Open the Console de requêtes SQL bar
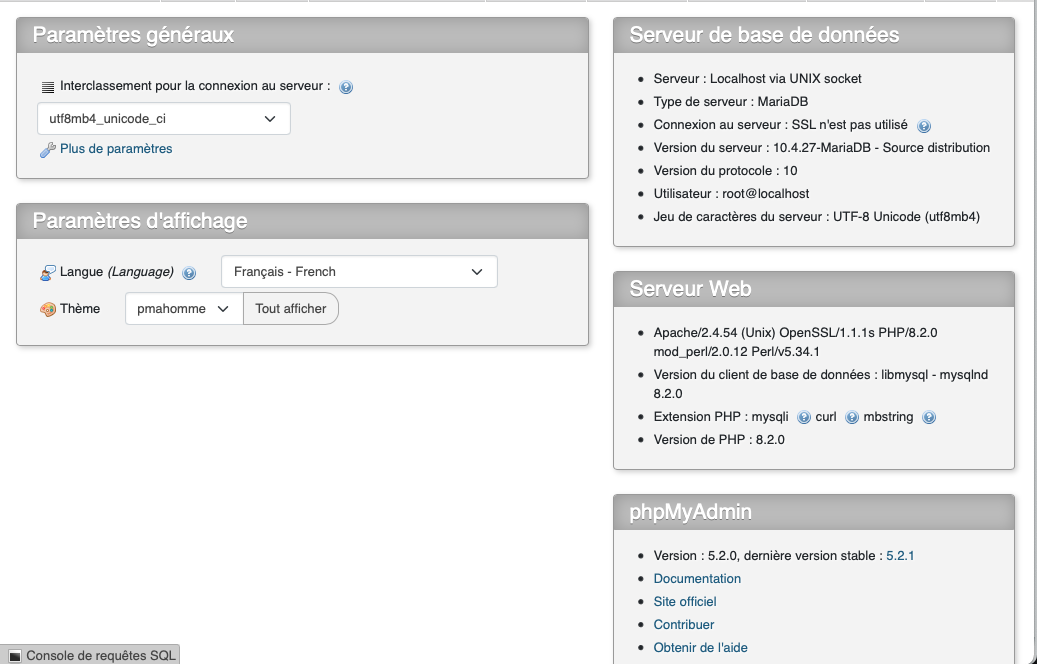Image resolution: width=1037 pixels, height=664 pixels. (x=100, y=656)
